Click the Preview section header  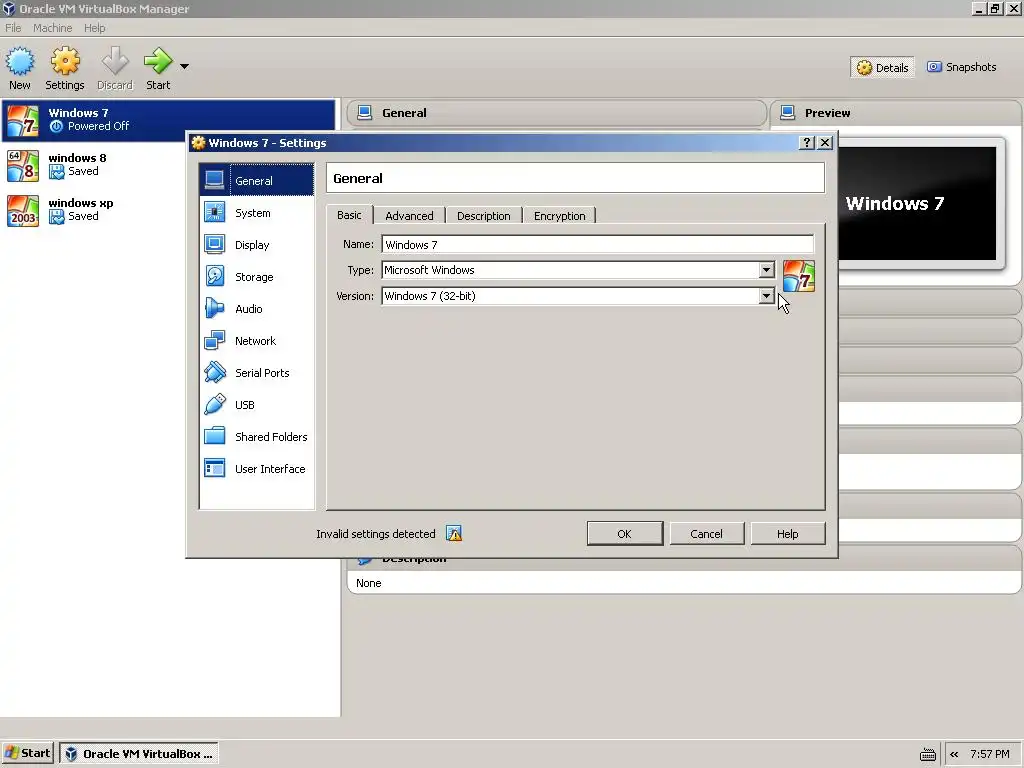pyautogui.click(x=897, y=113)
